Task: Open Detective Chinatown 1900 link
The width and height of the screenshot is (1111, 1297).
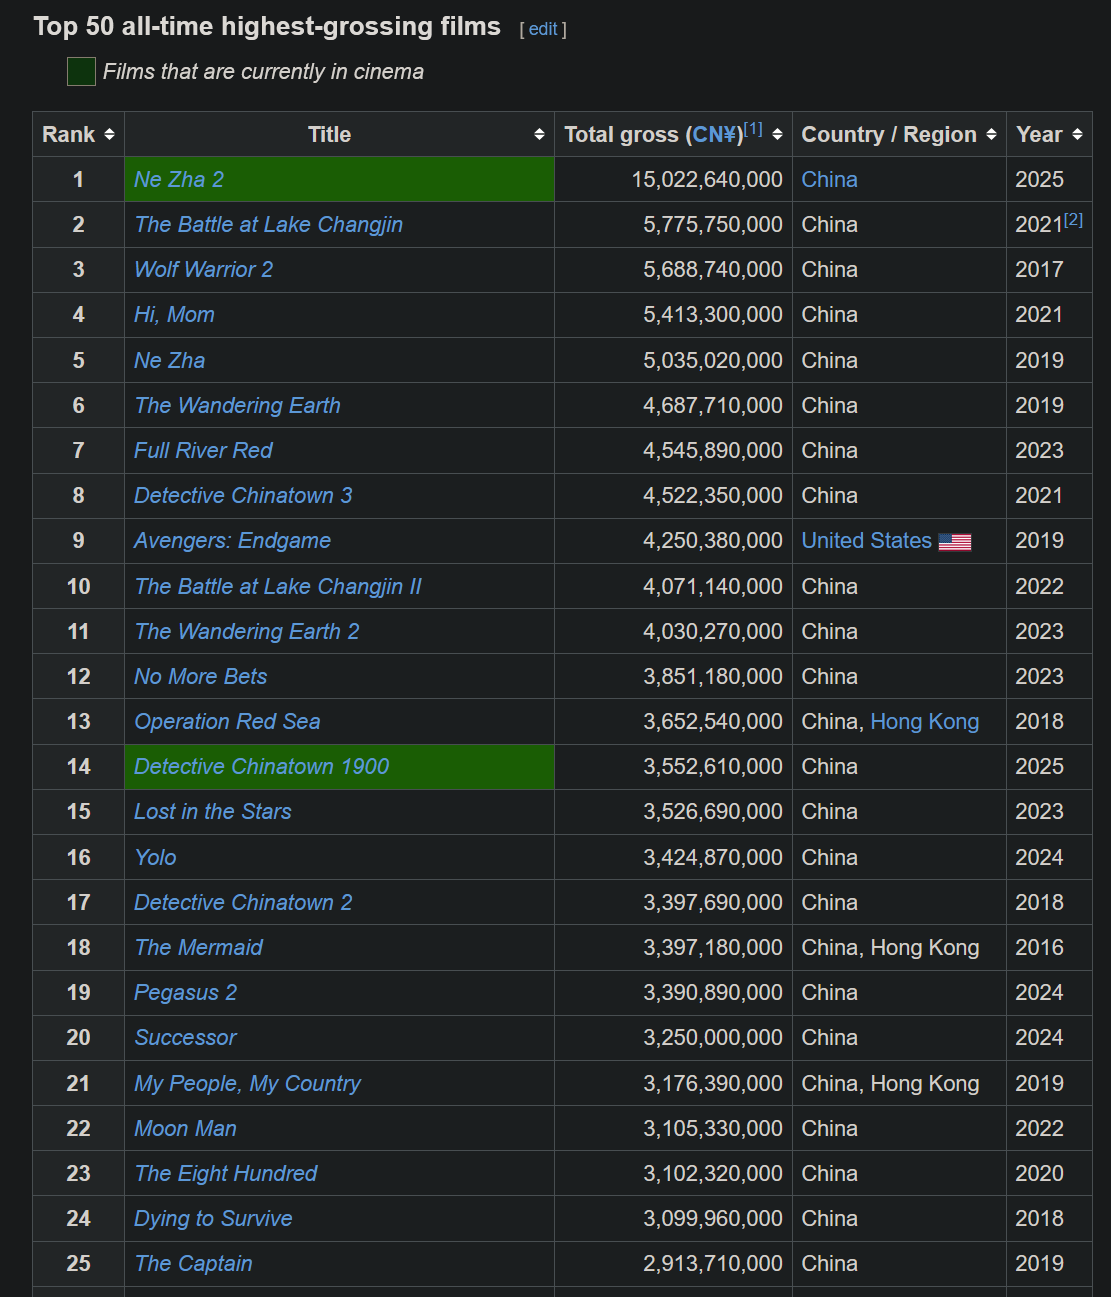Action: click(x=261, y=767)
